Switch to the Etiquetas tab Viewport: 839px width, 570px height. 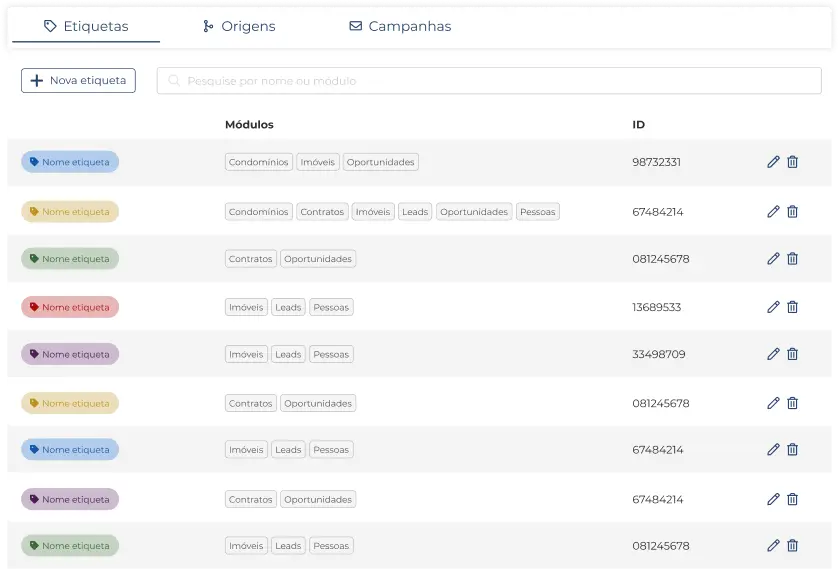point(86,26)
